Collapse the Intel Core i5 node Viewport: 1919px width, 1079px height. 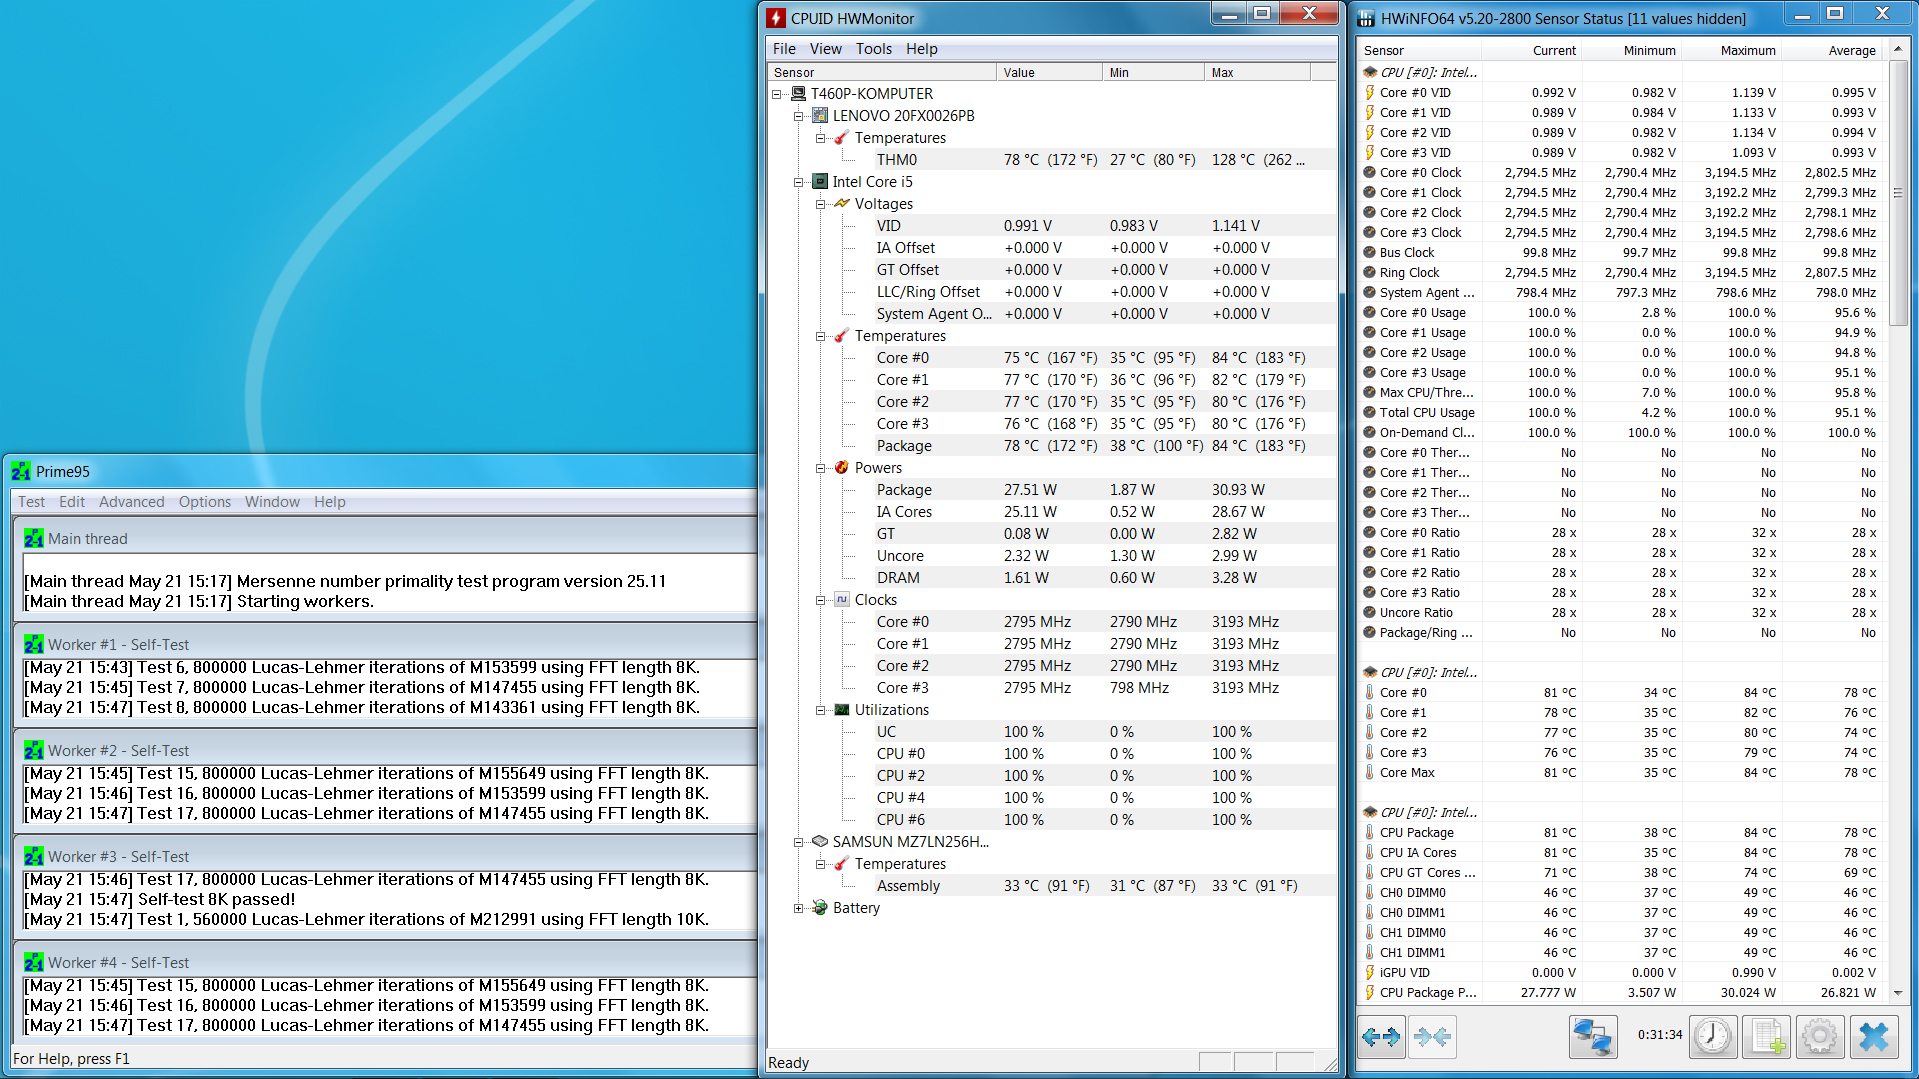[798, 182]
